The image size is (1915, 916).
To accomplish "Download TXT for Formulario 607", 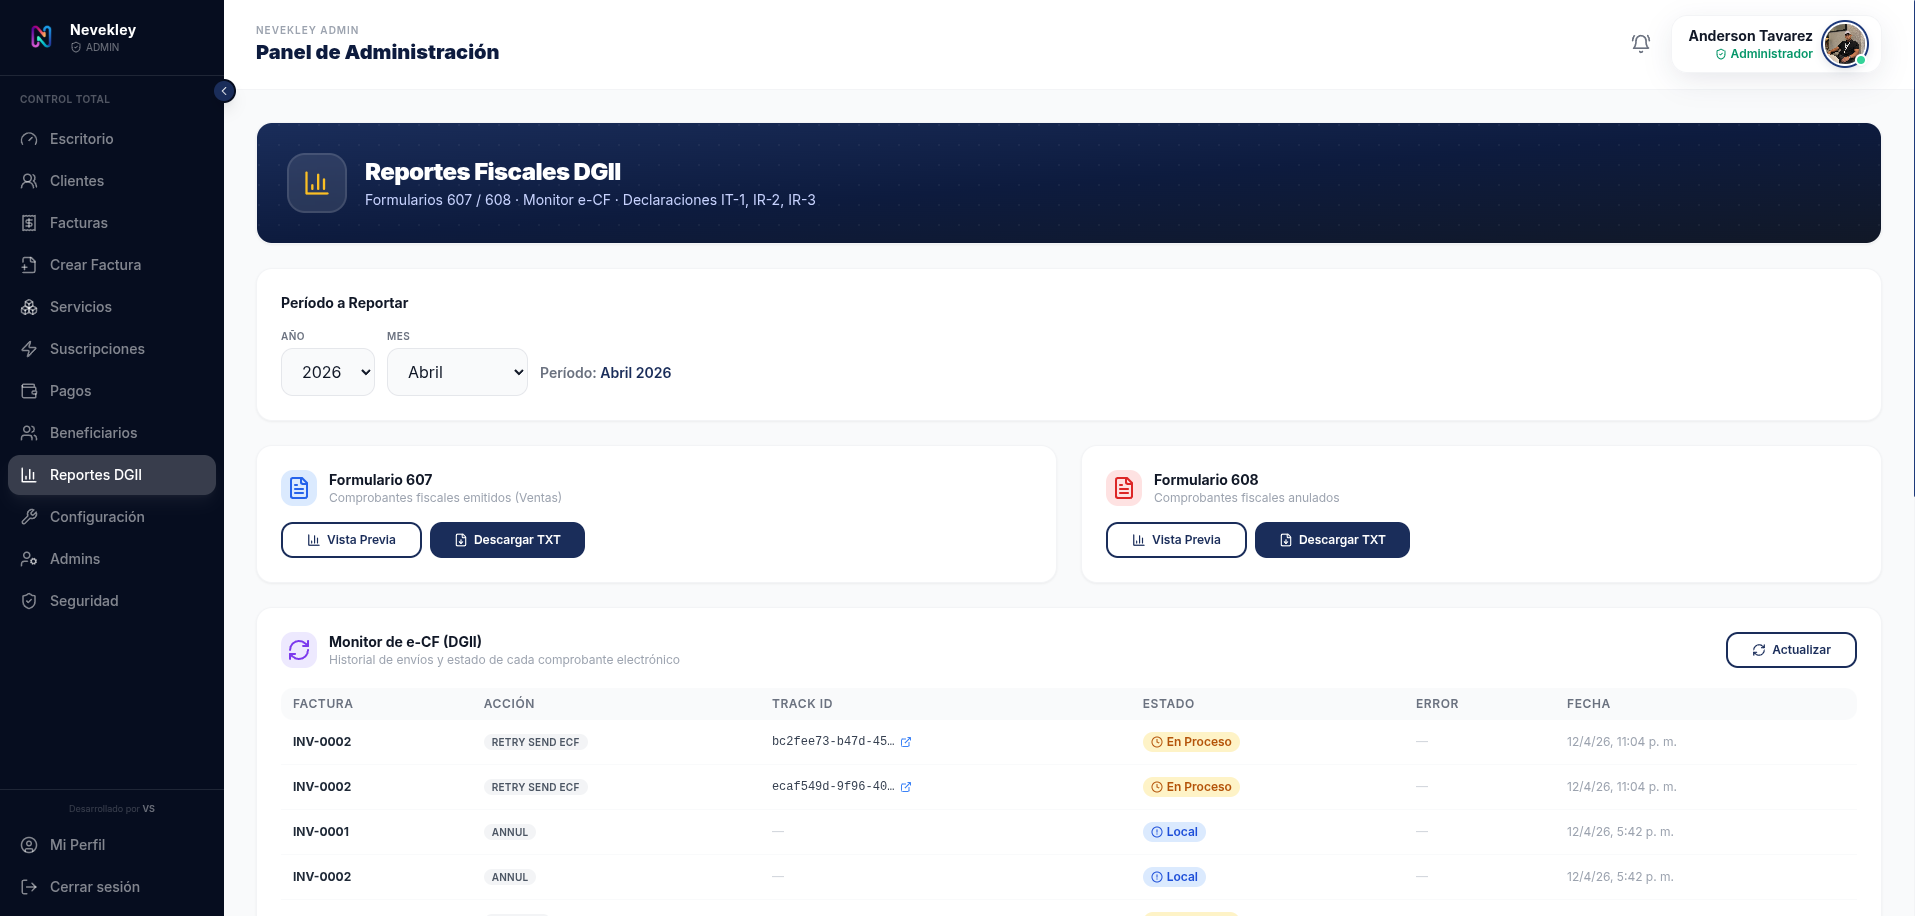I will coord(507,540).
